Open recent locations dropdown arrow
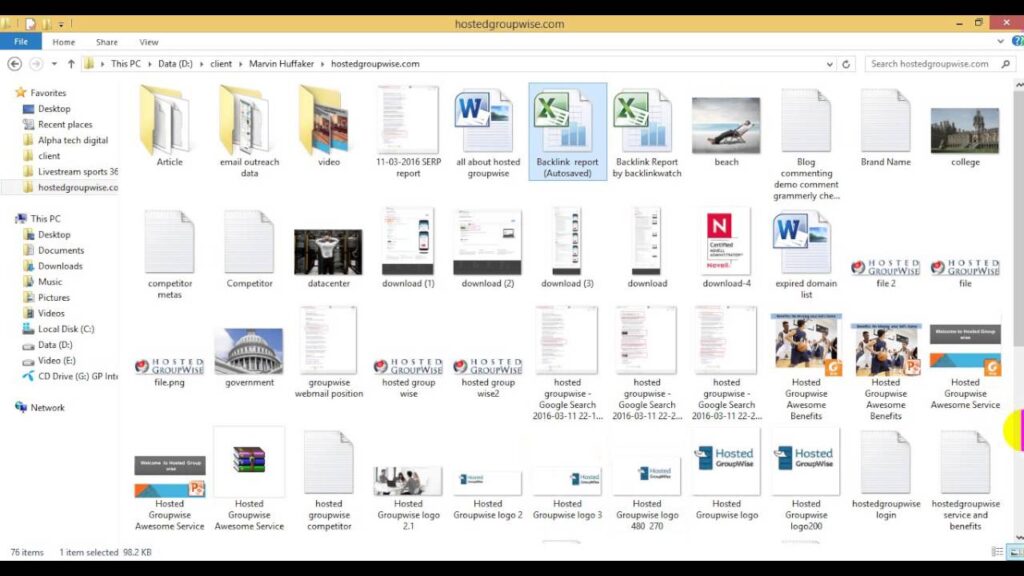Screen dimensions: 1024x576 [x=54, y=64]
